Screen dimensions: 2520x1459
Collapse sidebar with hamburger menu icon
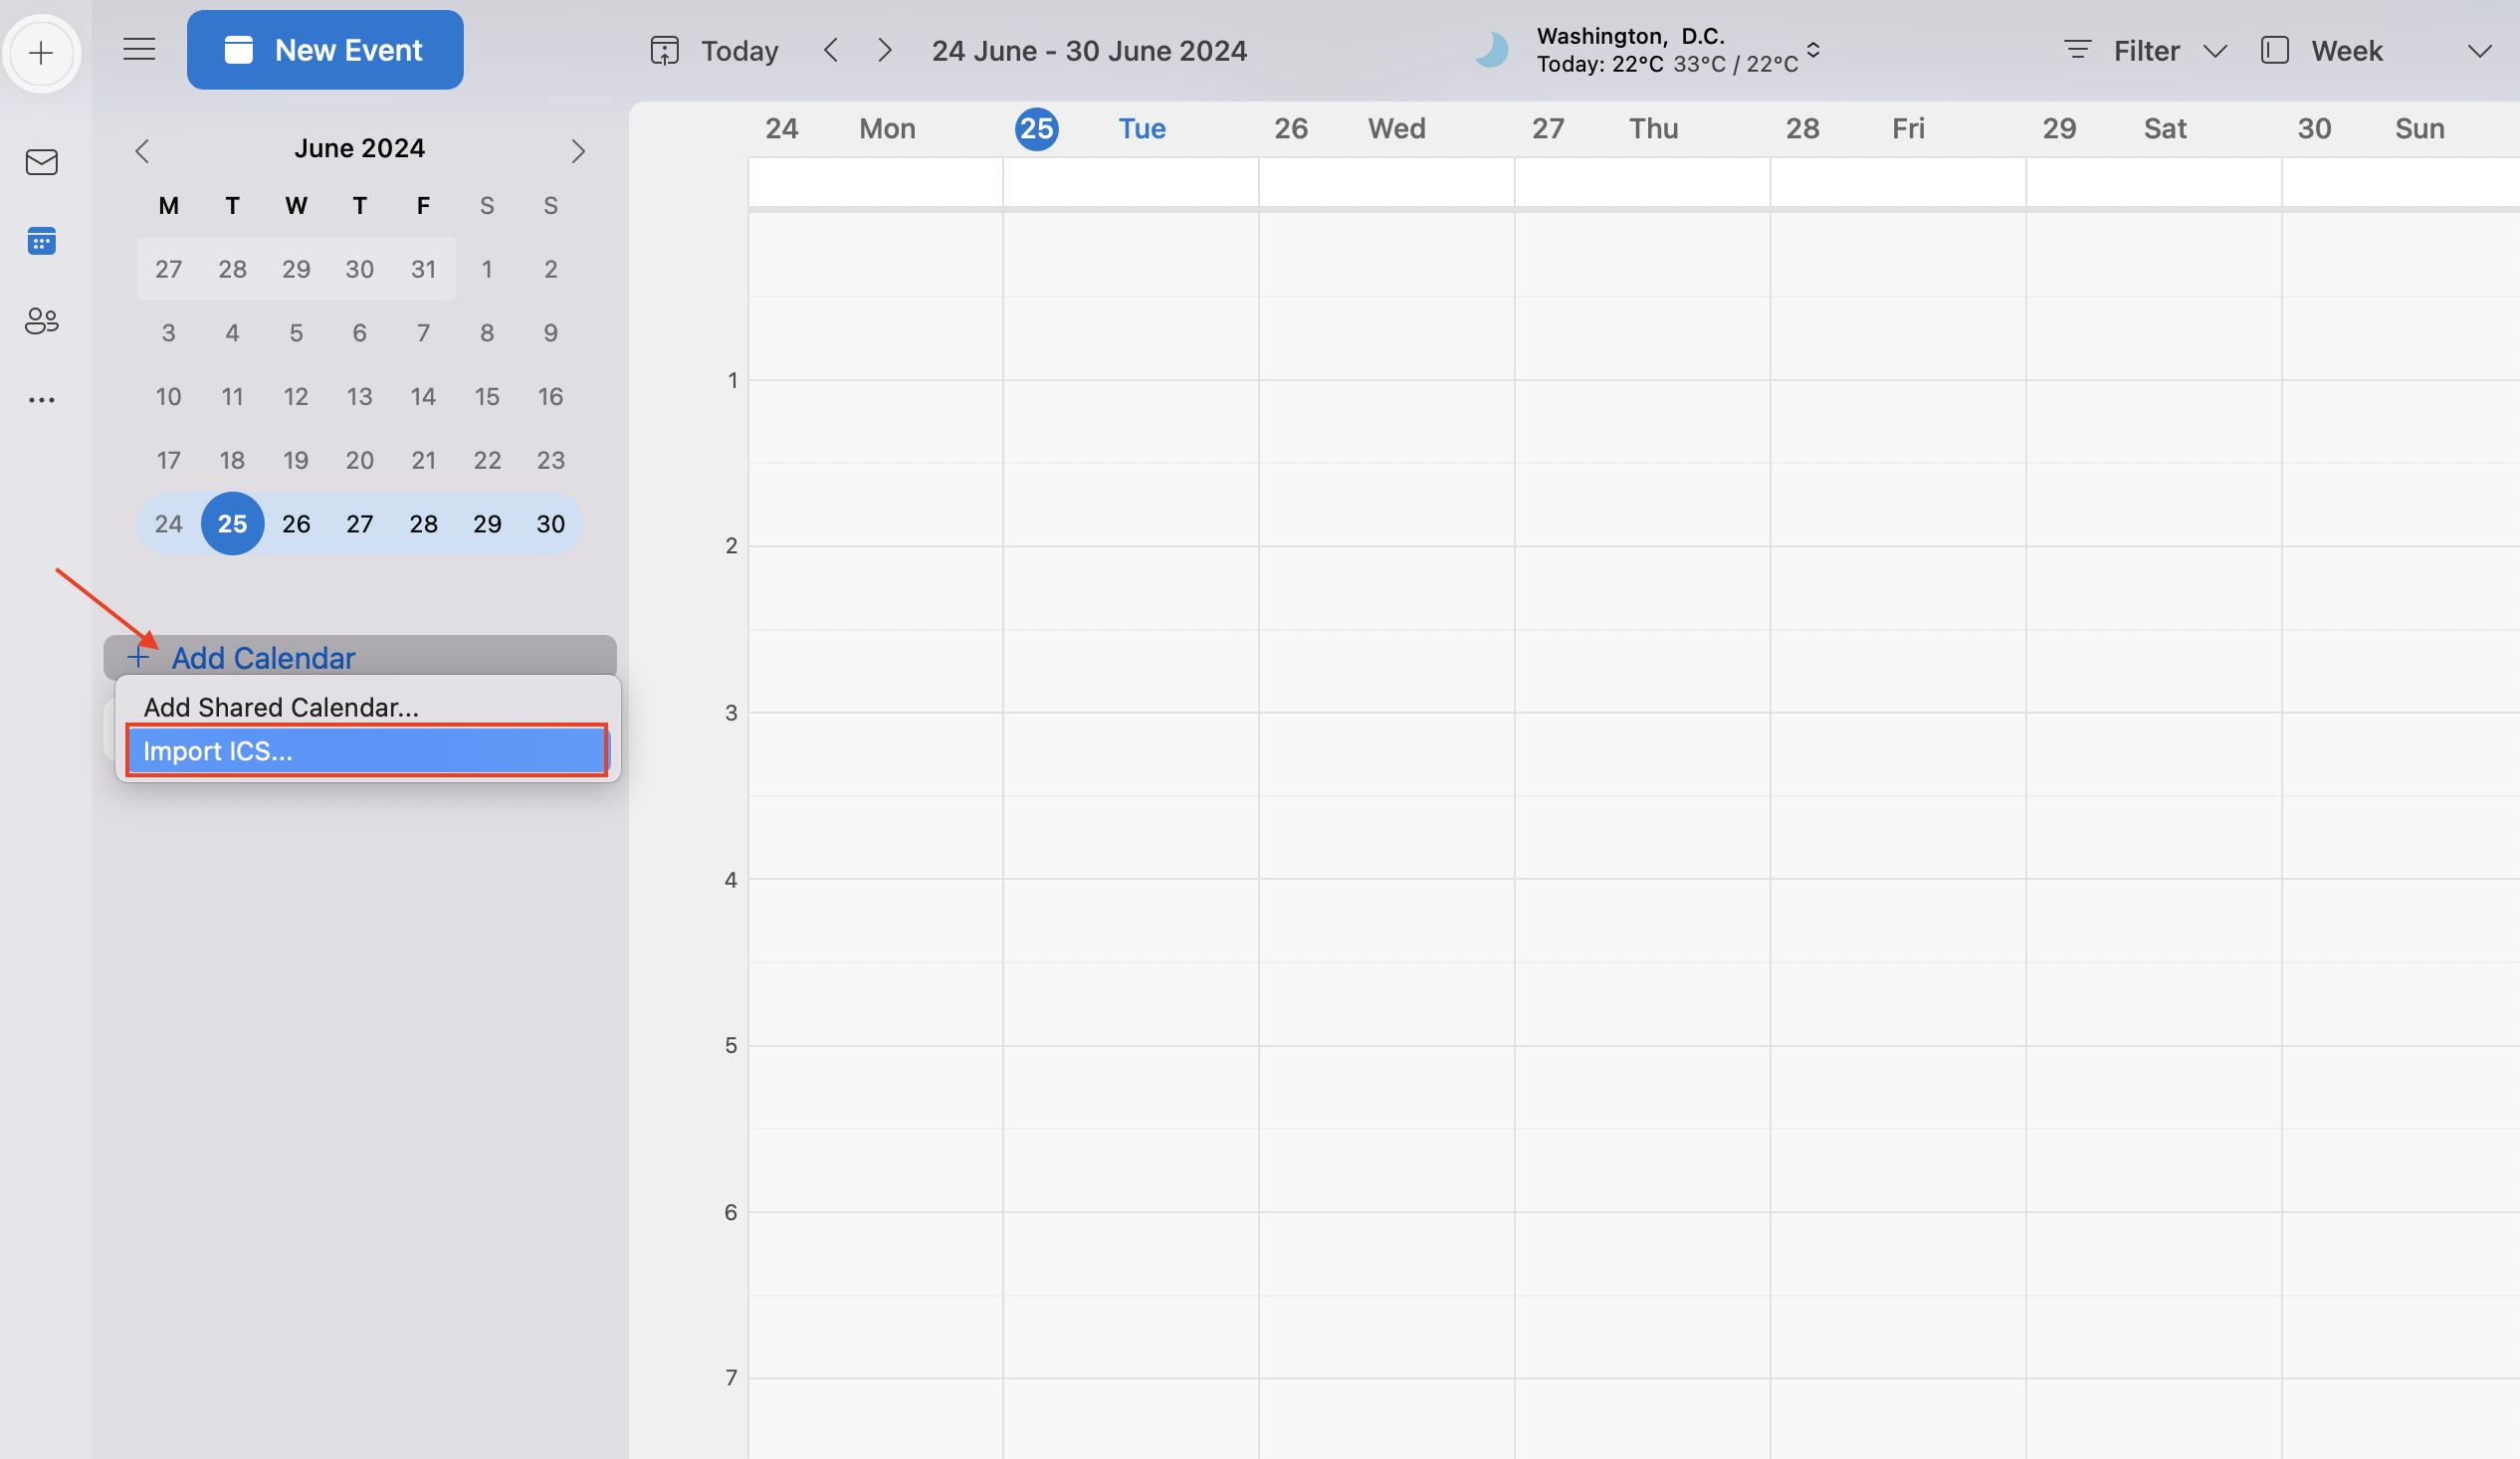[x=139, y=48]
